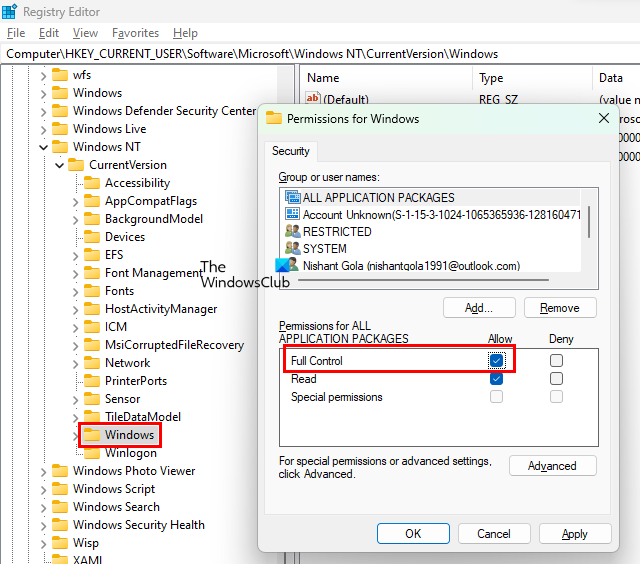
Task: Expand the Windows Live tree node
Action: point(43,130)
